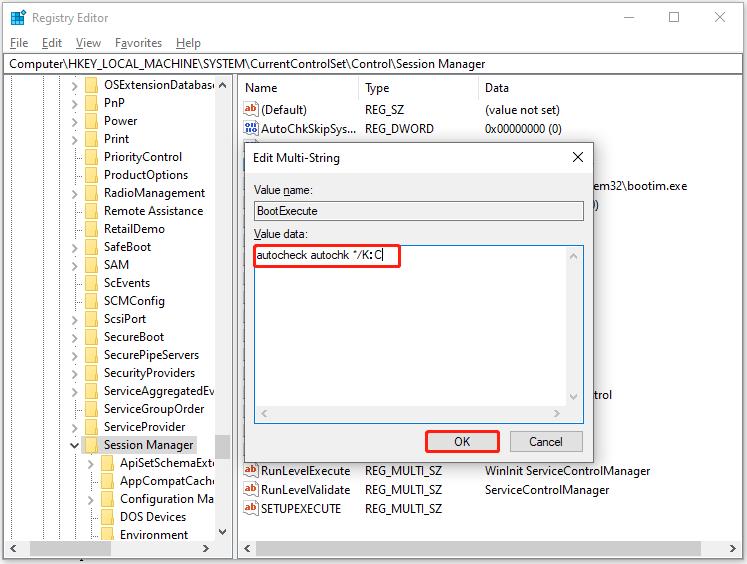Screen dimensions: 747x564
Task: Click the RadioManagement folder icon
Action: click(x=91, y=193)
